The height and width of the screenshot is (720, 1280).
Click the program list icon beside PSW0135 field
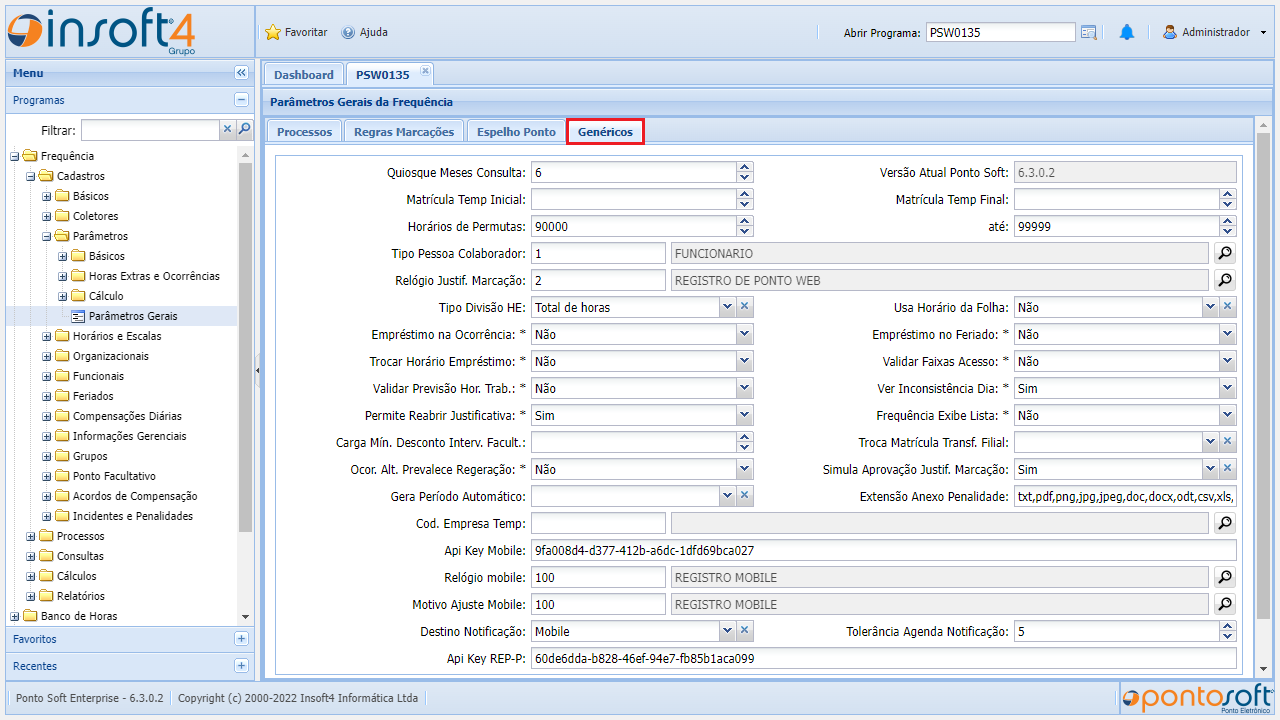[x=1089, y=33]
